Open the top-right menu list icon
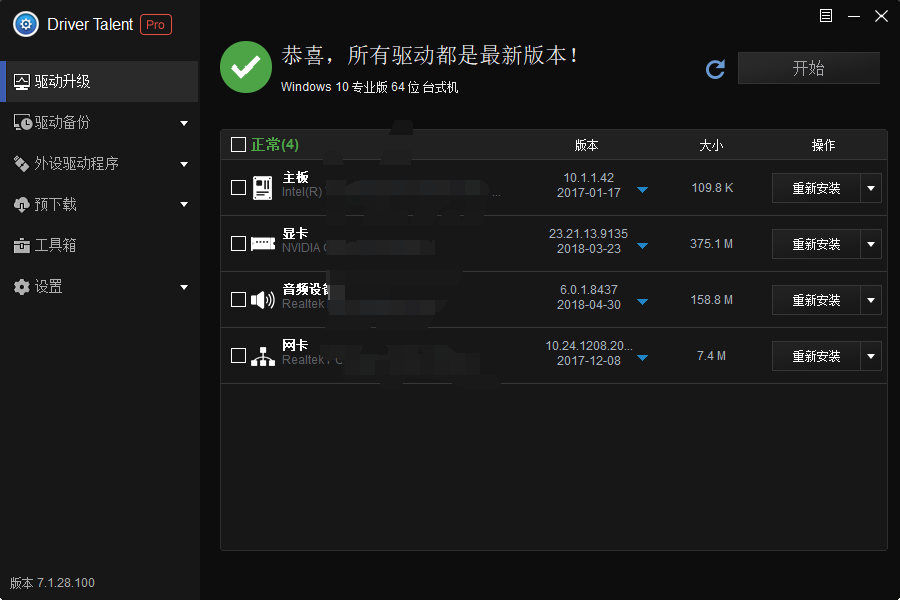900x600 pixels. tap(826, 16)
